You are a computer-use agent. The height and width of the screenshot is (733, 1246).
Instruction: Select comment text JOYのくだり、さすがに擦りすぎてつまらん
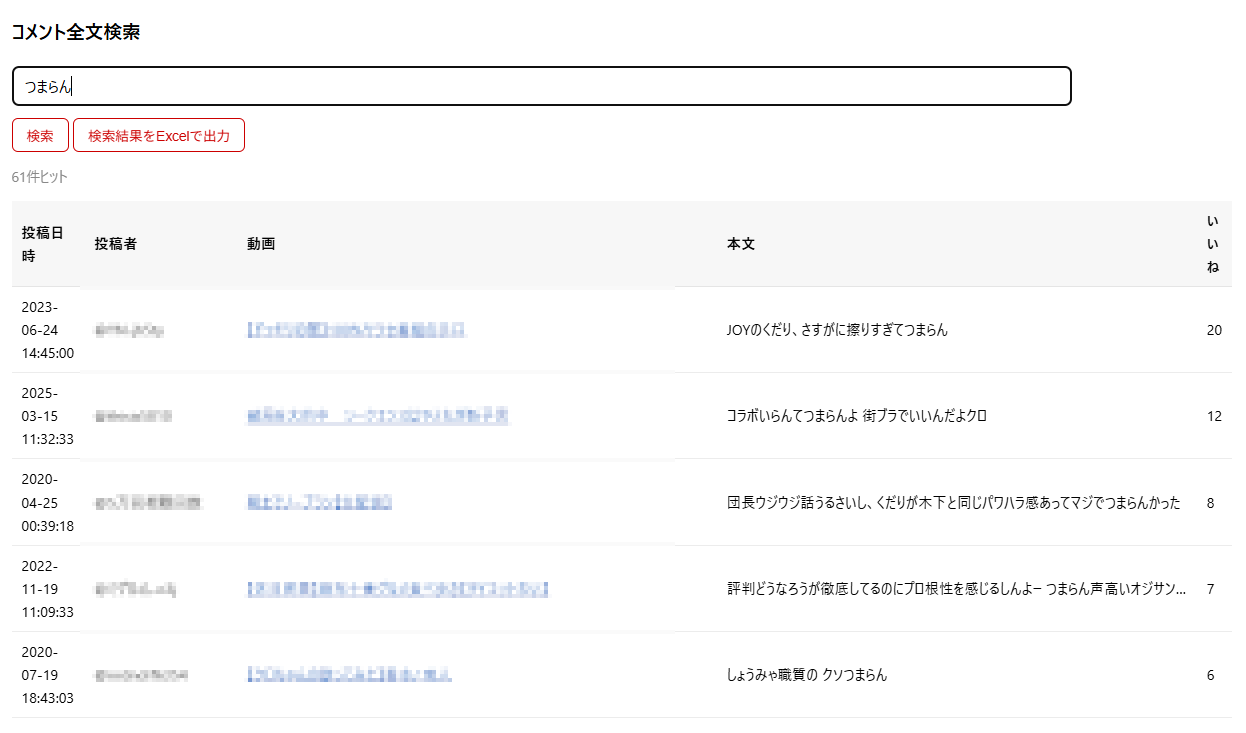(x=837, y=330)
